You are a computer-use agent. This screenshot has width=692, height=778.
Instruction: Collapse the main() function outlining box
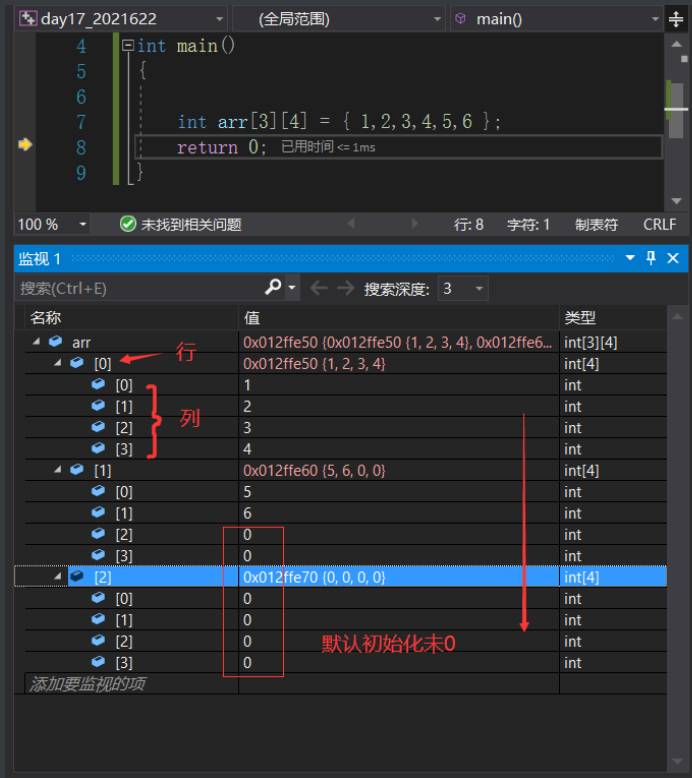(x=128, y=46)
